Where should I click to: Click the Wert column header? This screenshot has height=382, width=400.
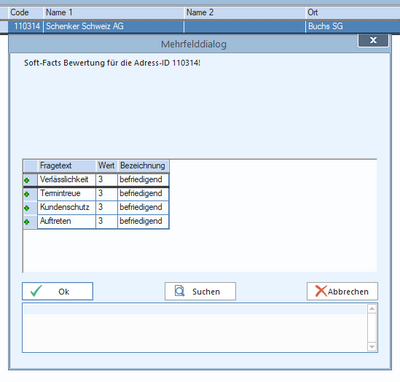[x=107, y=166]
